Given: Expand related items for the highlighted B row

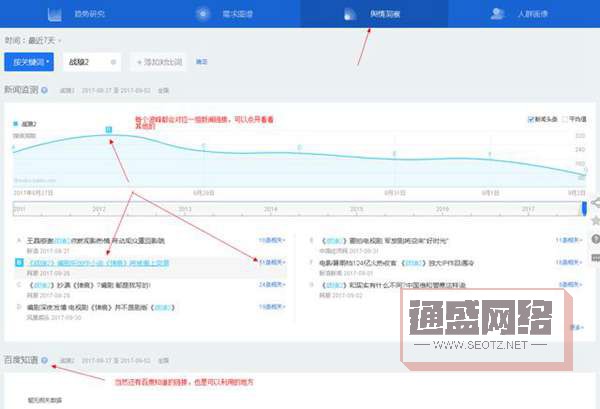Looking at the screenshot, I should [272, 262].
